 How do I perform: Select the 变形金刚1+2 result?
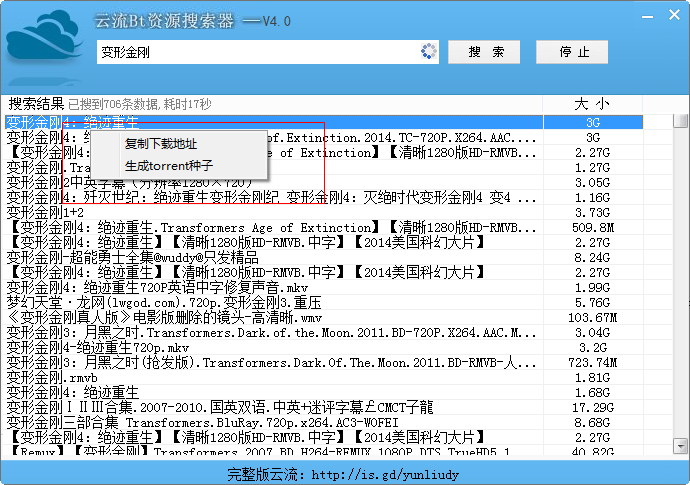coord(45,212)
